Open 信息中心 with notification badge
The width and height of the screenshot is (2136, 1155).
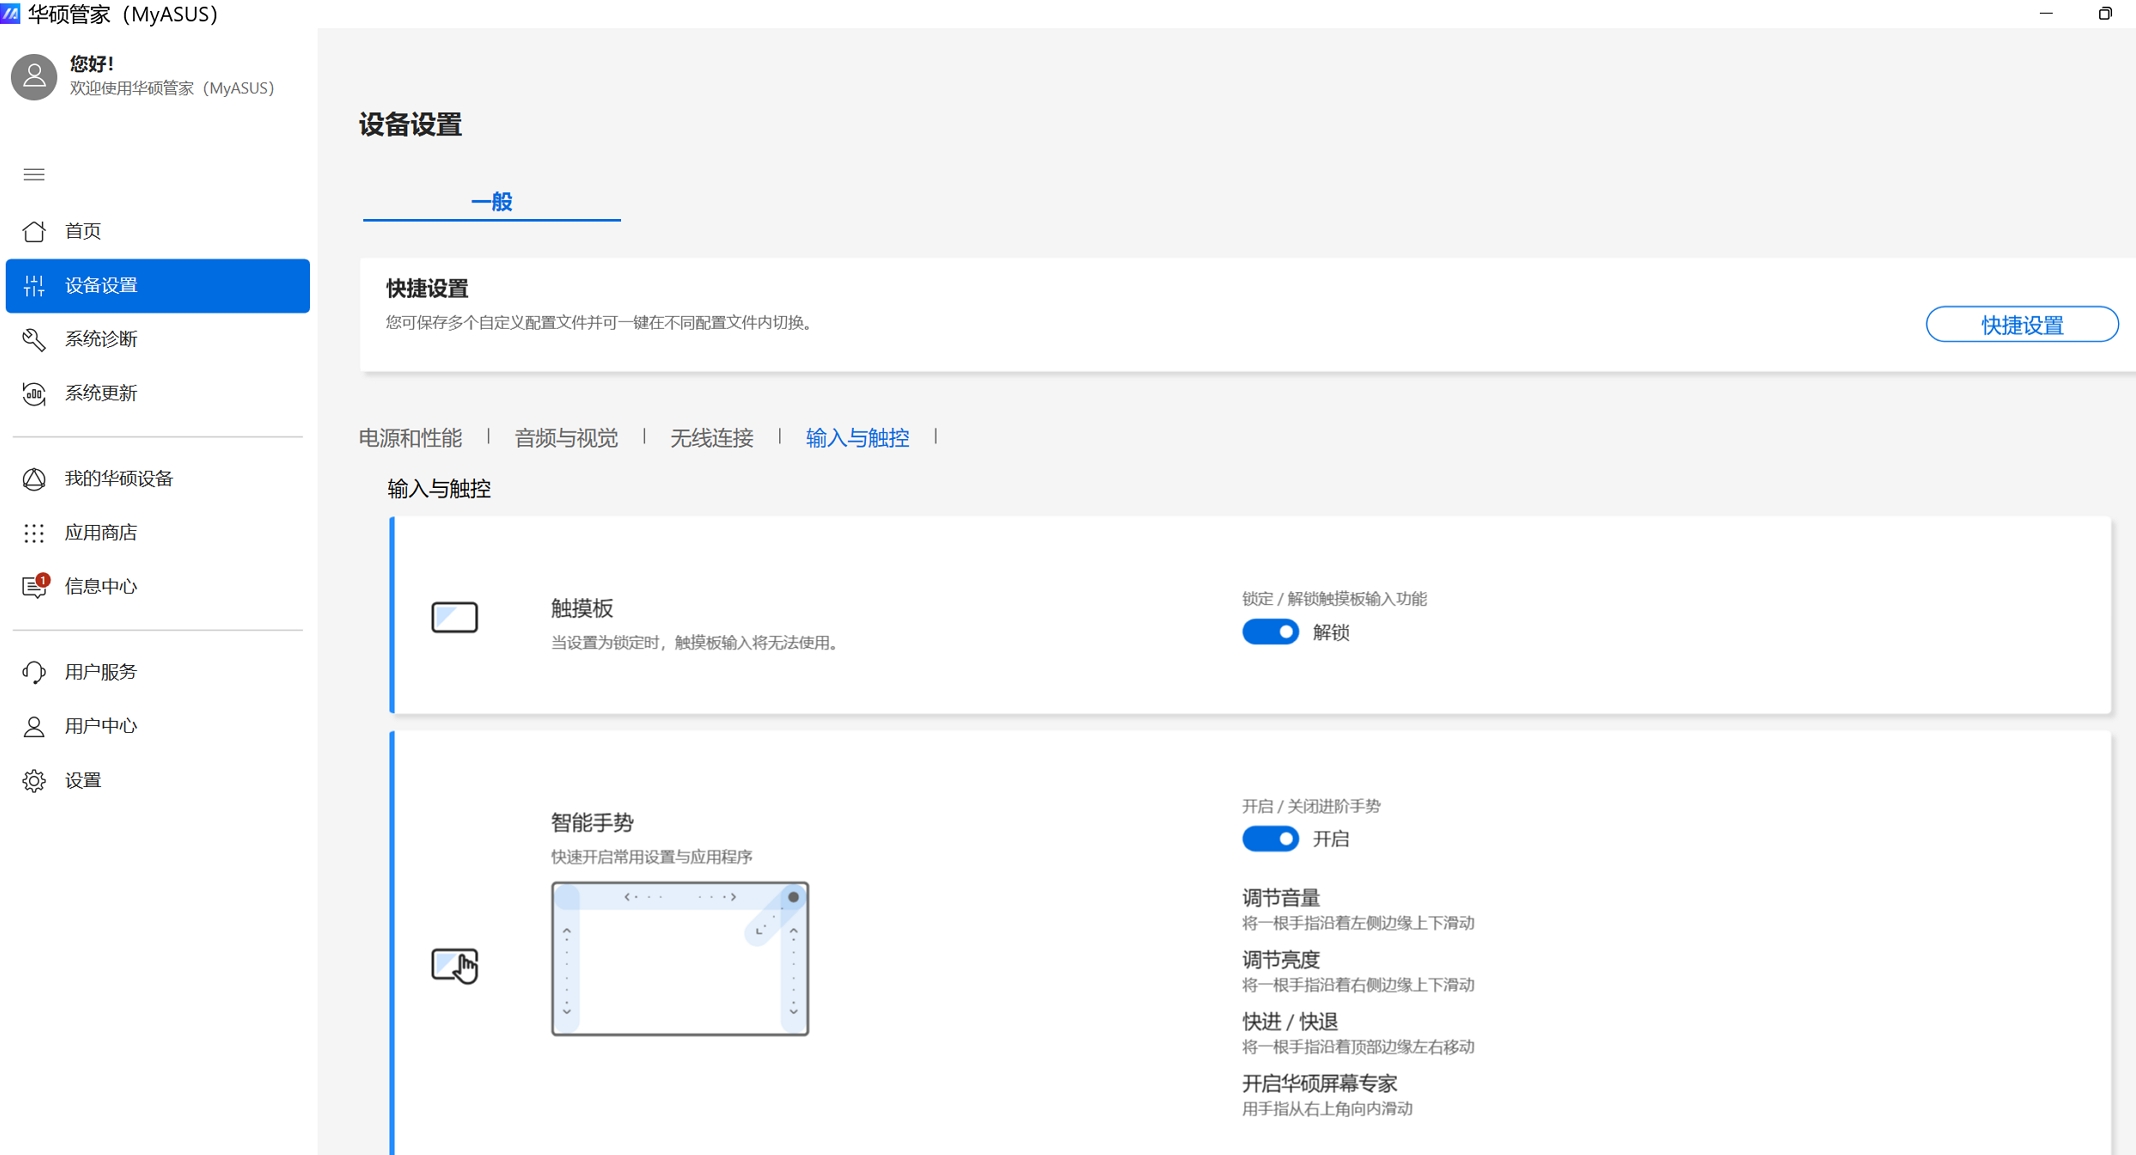point(36,587)
